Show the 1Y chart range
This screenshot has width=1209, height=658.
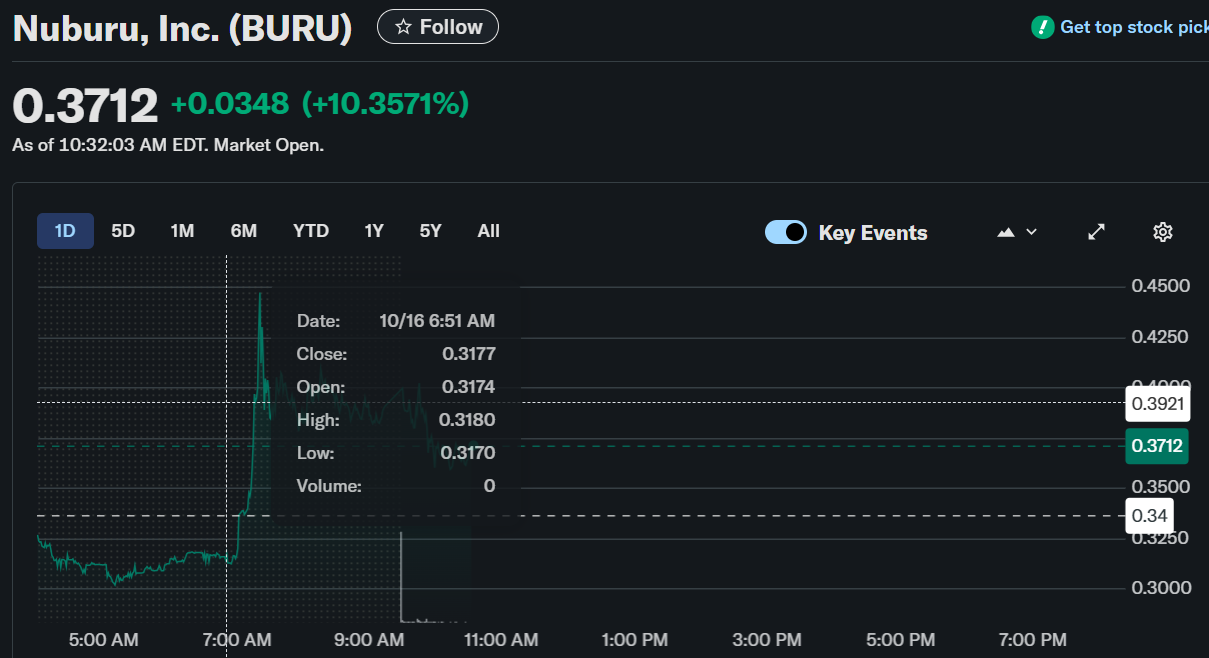point(374,231)
